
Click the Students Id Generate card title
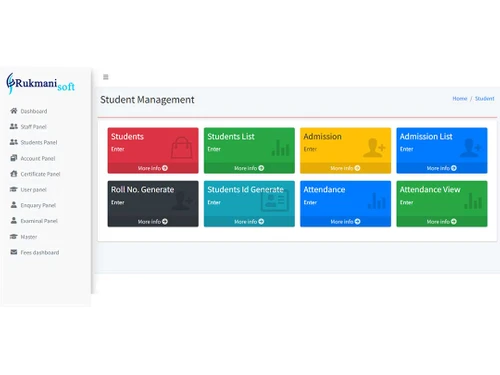coord(245,190)
